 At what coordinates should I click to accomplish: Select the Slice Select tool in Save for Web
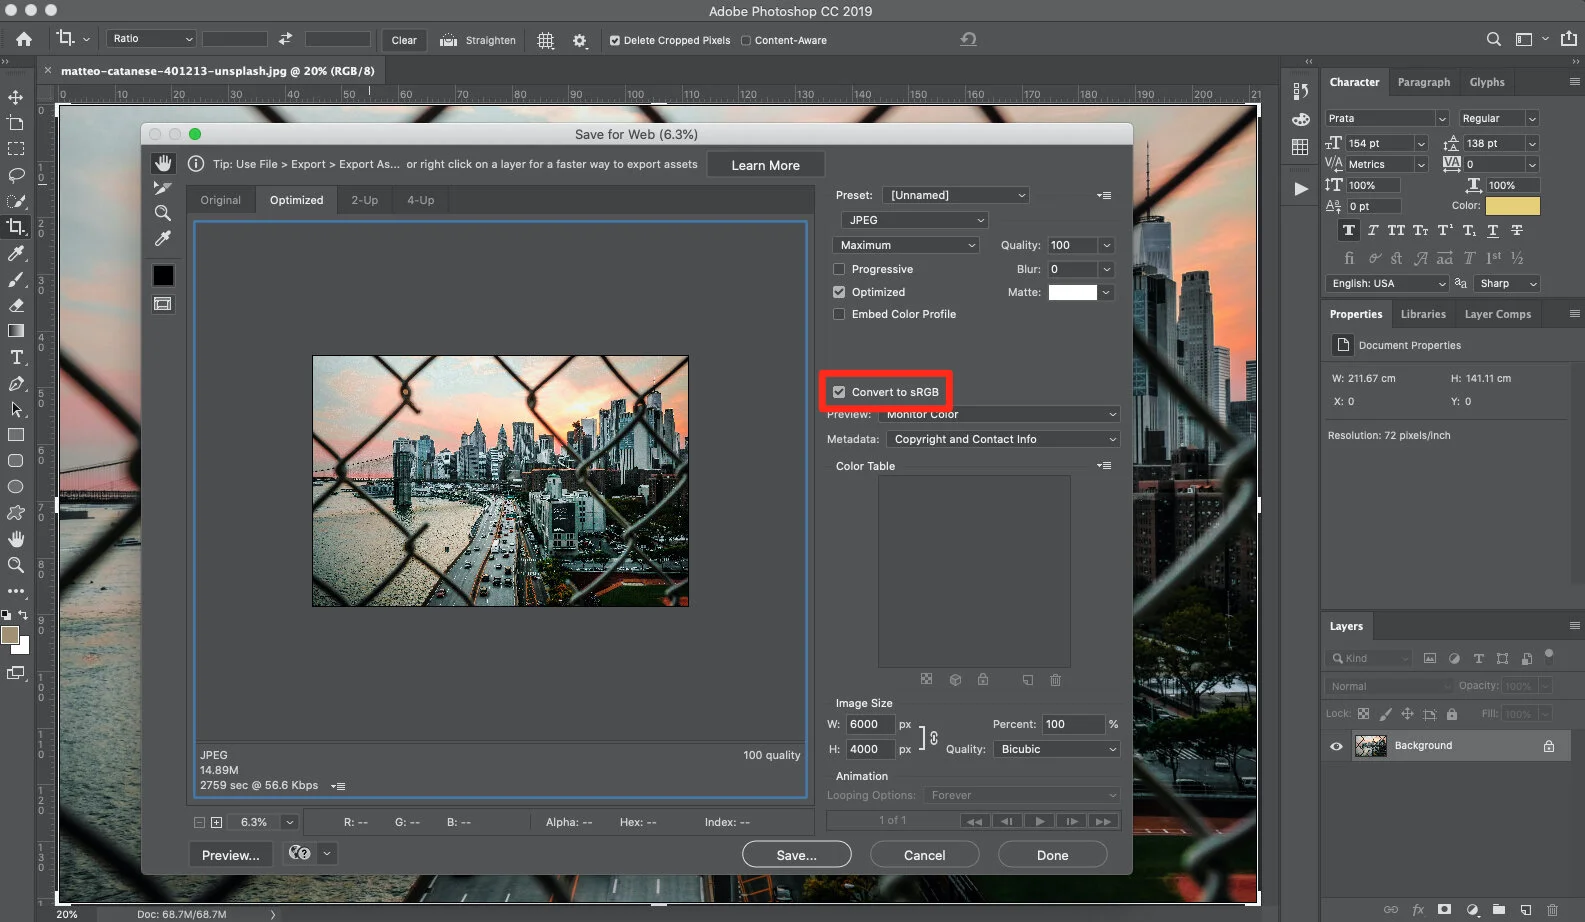[x=163, y=187]
